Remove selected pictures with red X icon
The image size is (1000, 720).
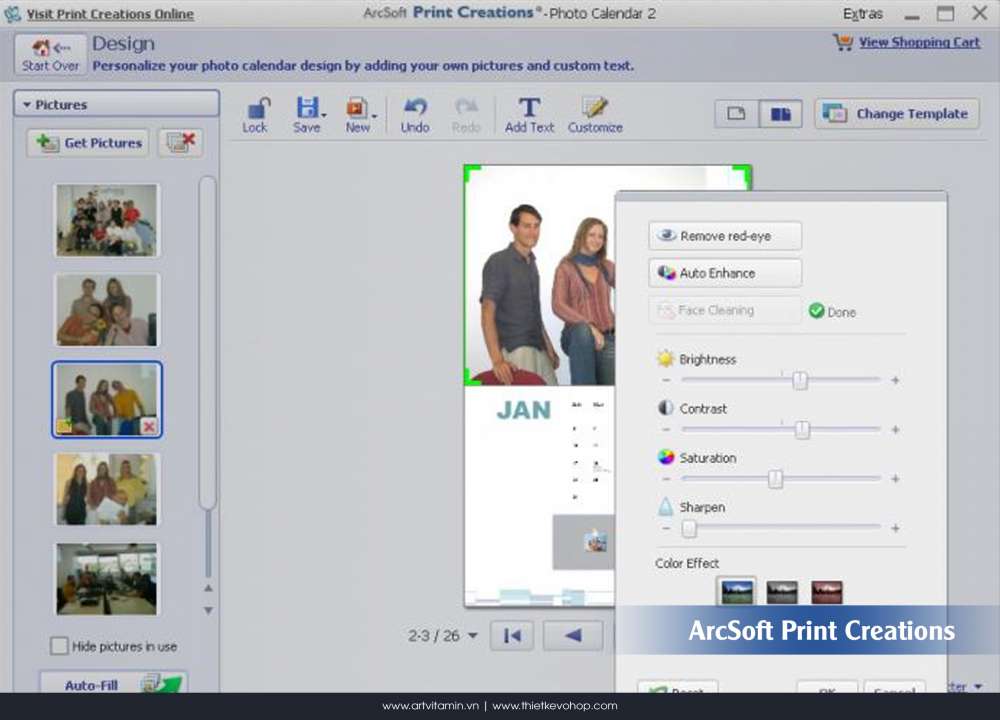(x=181, y=143)
